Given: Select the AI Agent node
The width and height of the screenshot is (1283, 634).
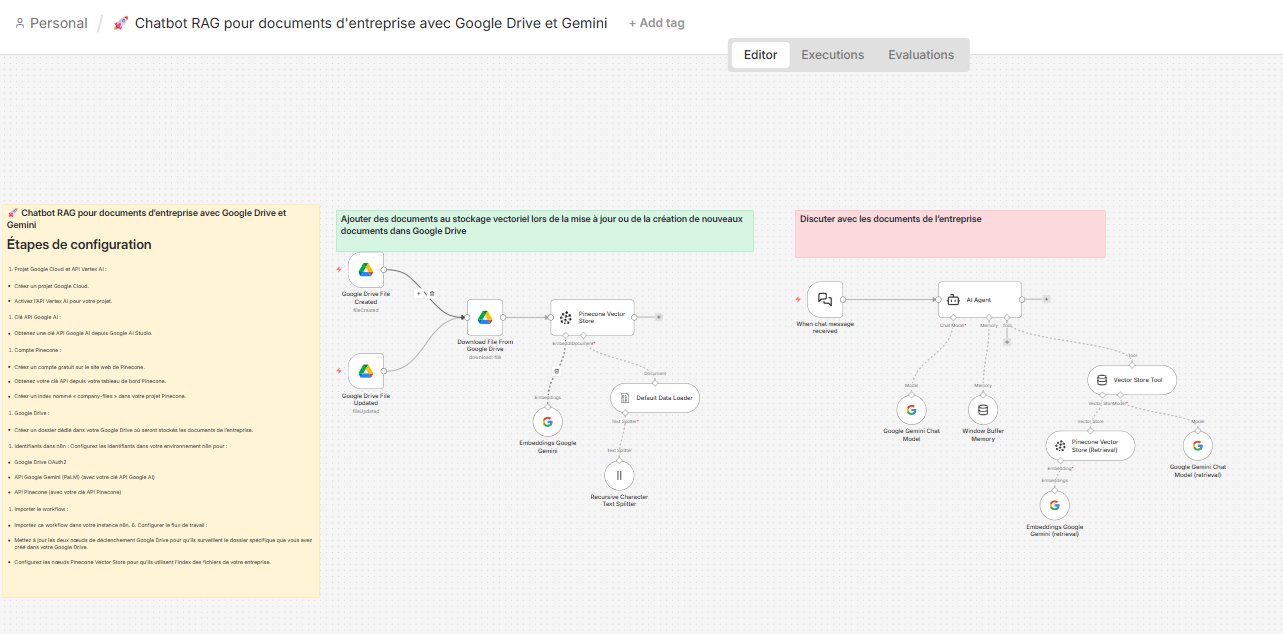Looking at the screenshot, I should 980,298.
